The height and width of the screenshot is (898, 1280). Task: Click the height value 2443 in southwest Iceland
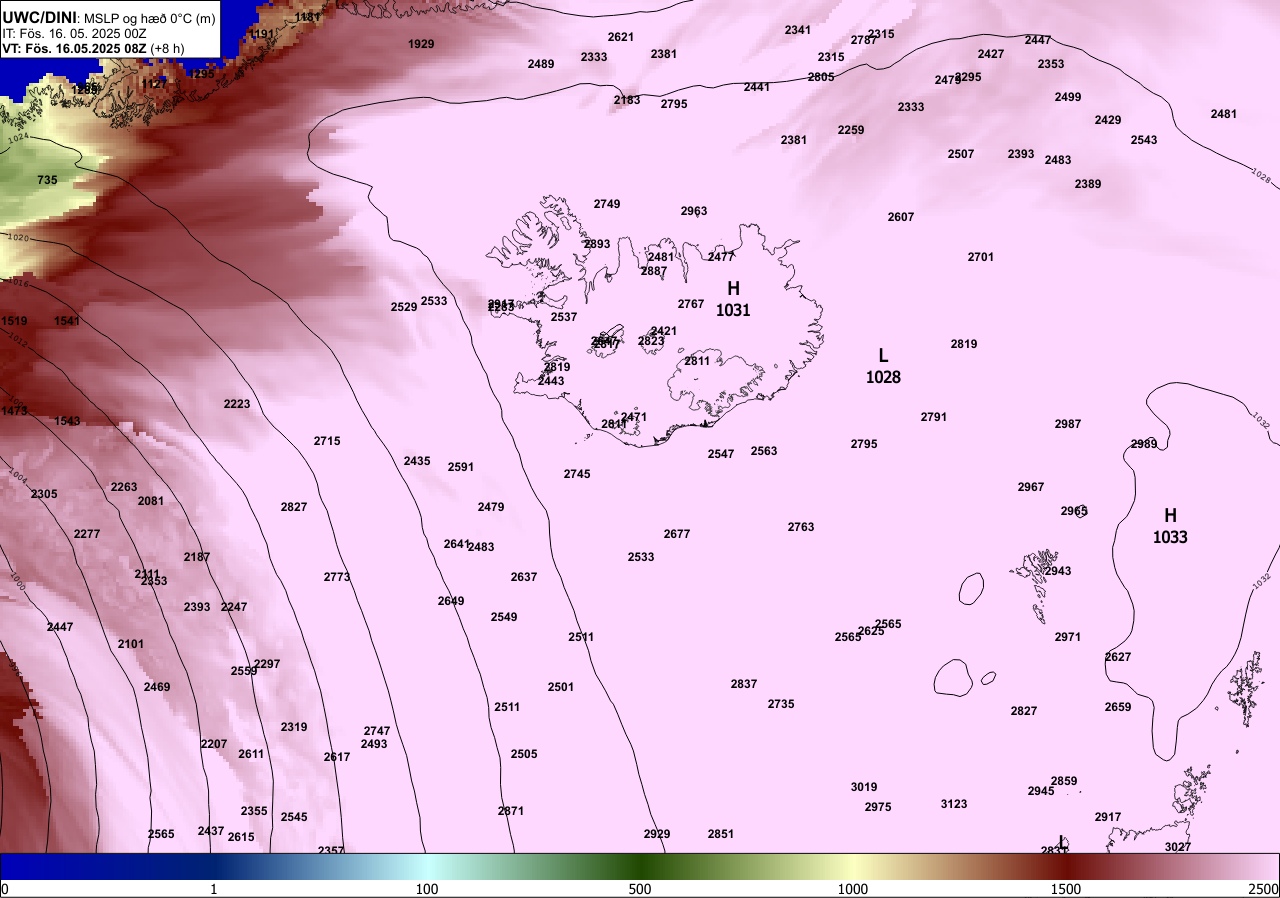tap(551, 381)
